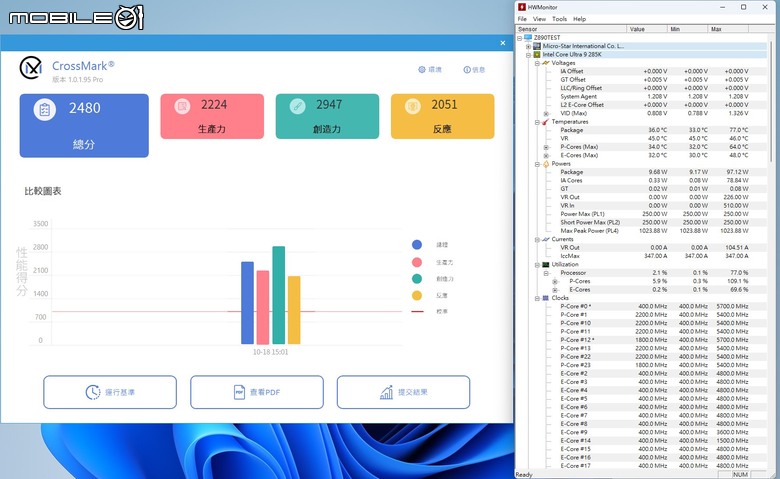The width and height of the screenshot is (780, 479).
Task: Open the Help menu in HWMonitor
Action: point(580,19)
